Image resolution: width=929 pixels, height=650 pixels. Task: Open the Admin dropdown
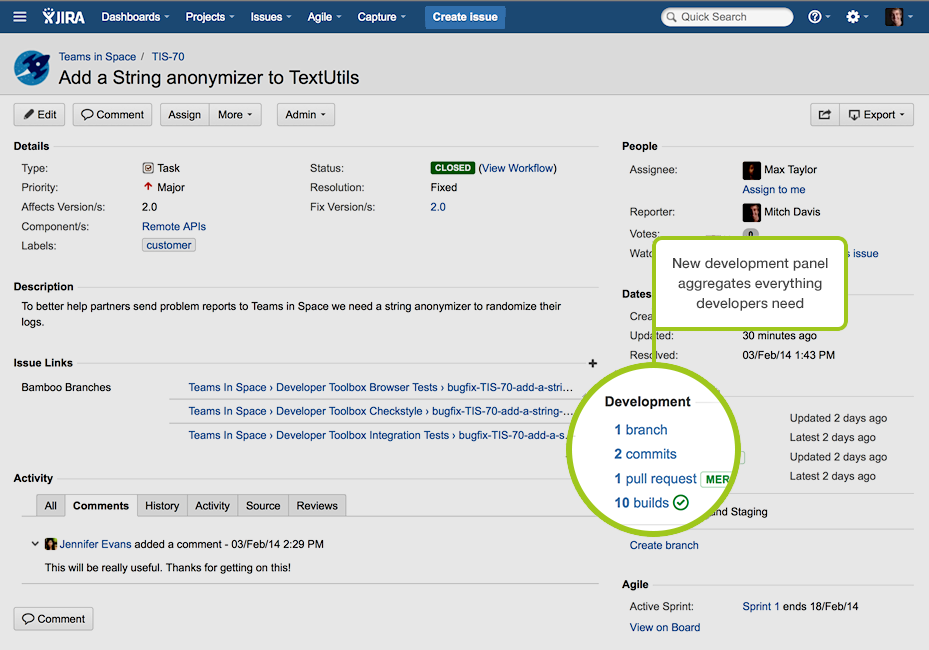pos(306,114)
